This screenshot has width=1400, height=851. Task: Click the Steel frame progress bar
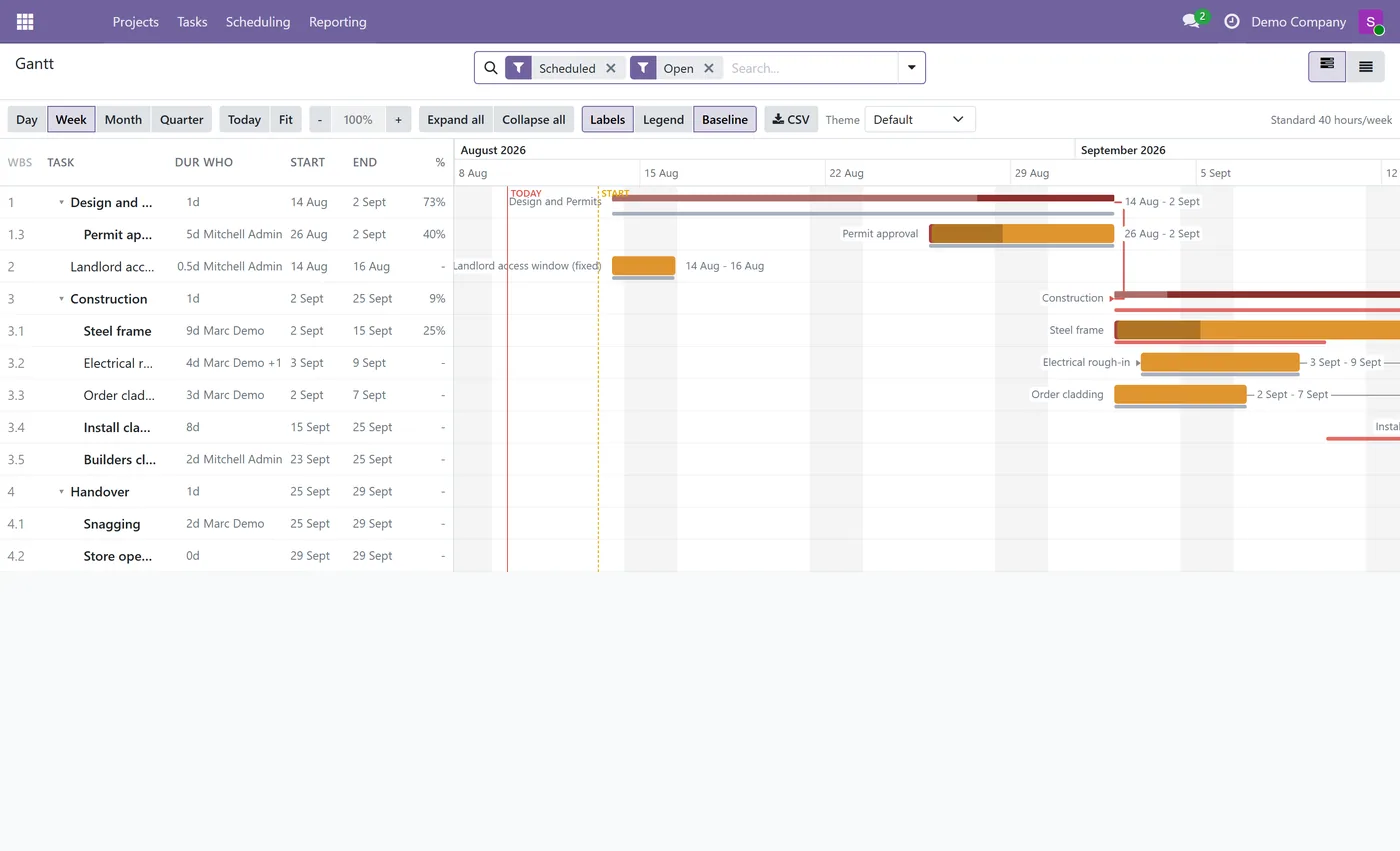click(1257, 330)
